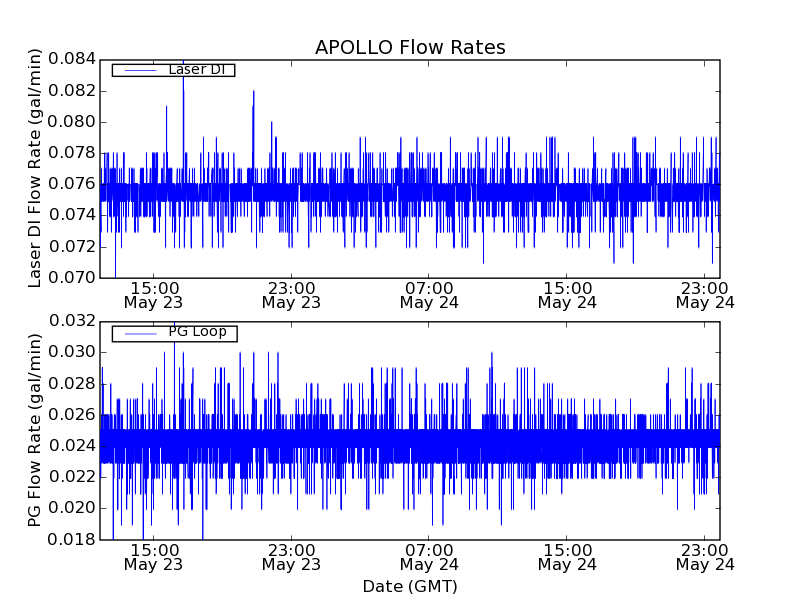Click the blue line sample in Laser DI legend
Image resolution: width=800 pixels, height=600 pixels.
point(138,70)
